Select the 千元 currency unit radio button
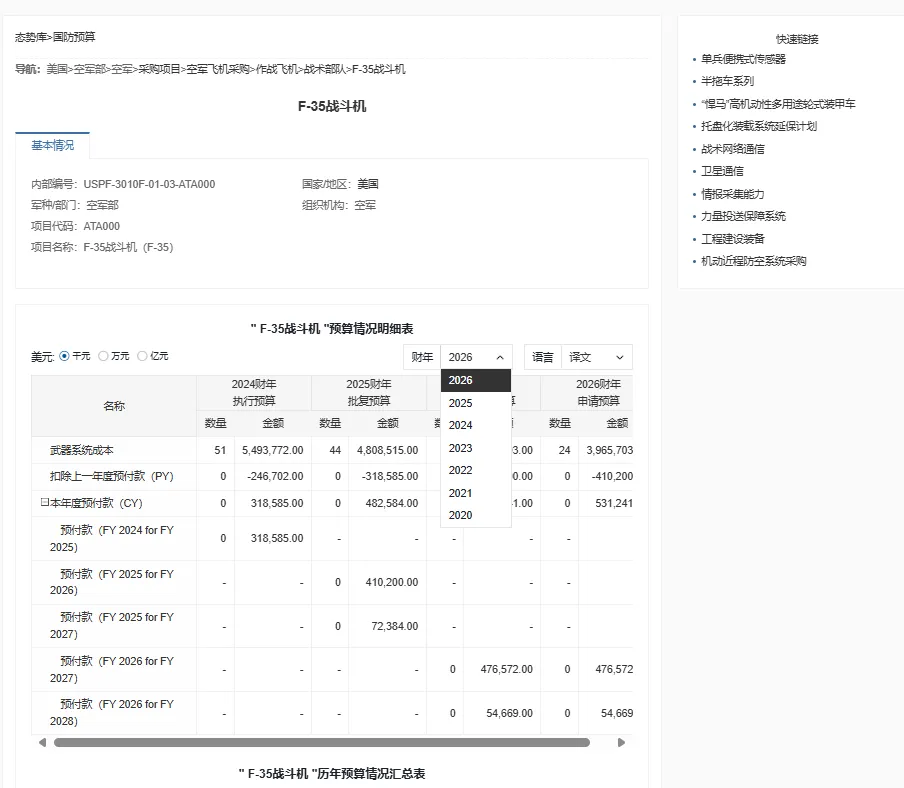This screenshot has width=904, height=788. (64, 356)
